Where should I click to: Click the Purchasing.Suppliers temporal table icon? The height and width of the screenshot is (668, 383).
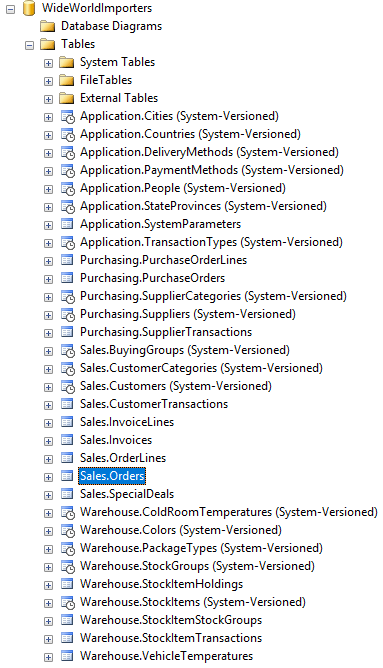click(x=68, y=315)
